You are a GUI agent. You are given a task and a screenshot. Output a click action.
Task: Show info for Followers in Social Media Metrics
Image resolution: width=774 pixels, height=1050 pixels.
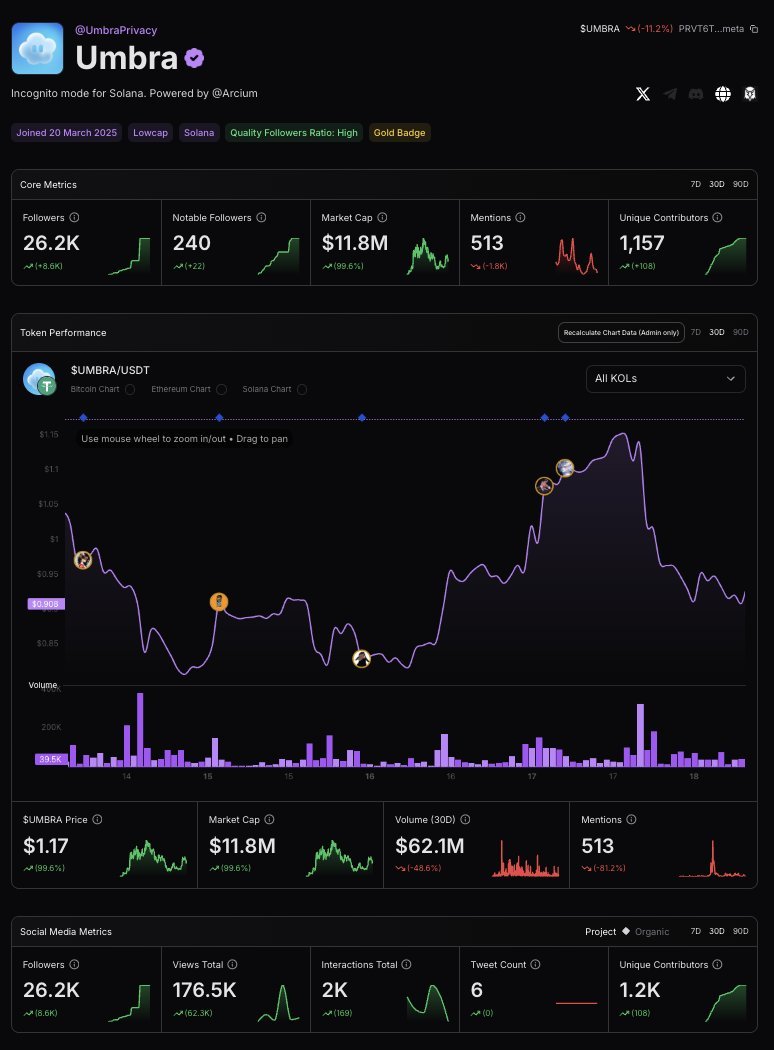pos(74,964)
